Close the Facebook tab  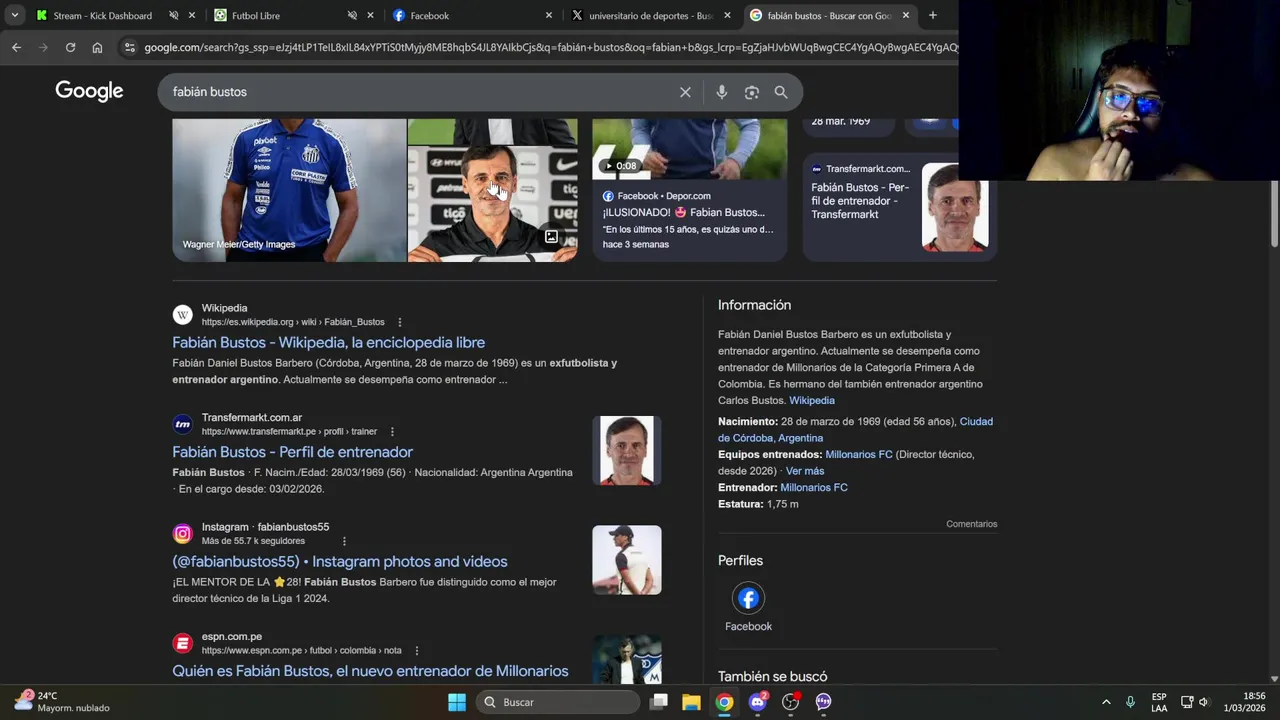(x=549, y=15)
